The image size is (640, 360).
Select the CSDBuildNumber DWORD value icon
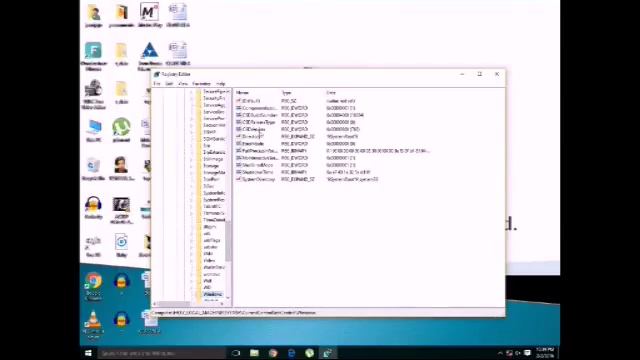239,115
